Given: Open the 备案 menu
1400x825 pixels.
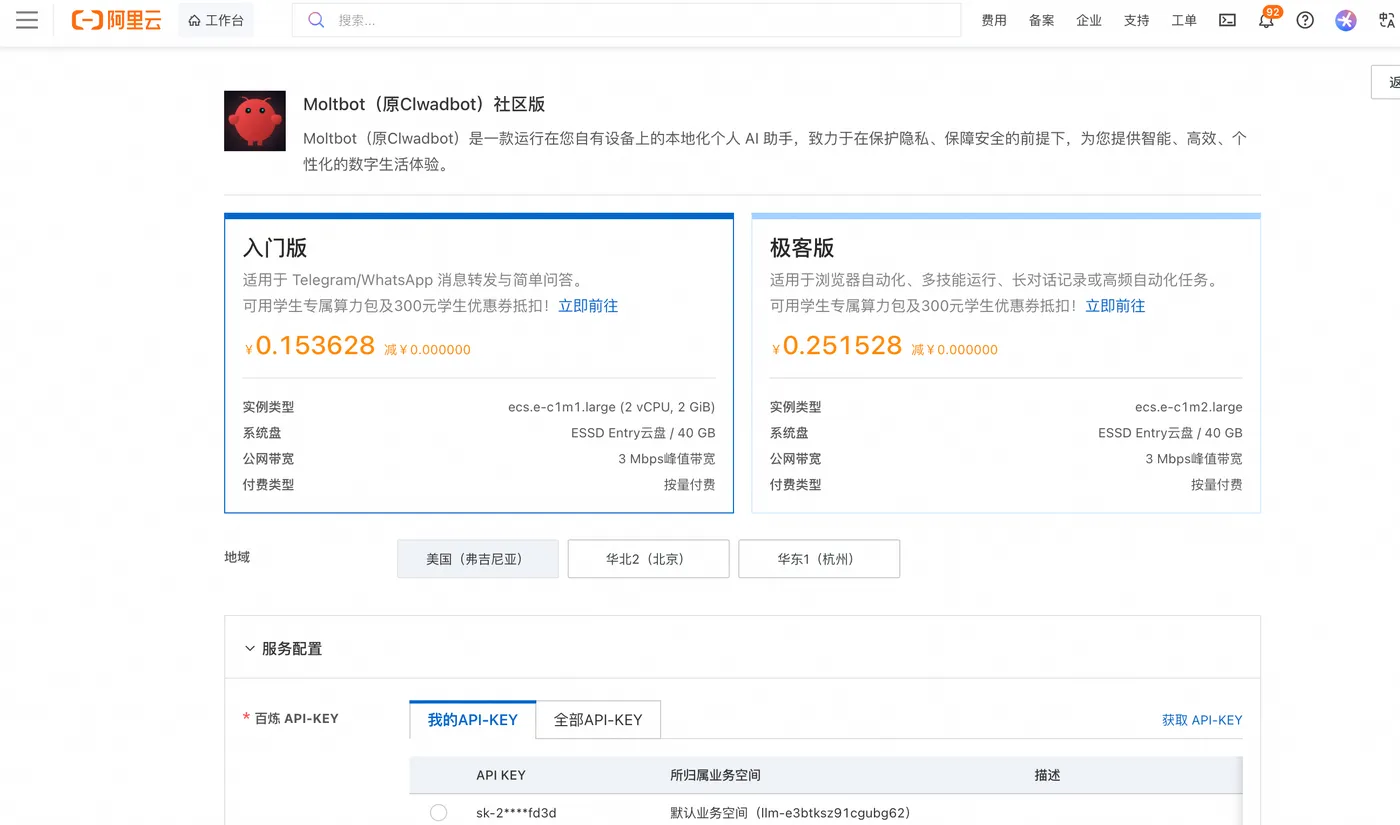Looking at the screenshot, I should point(1042,20).
